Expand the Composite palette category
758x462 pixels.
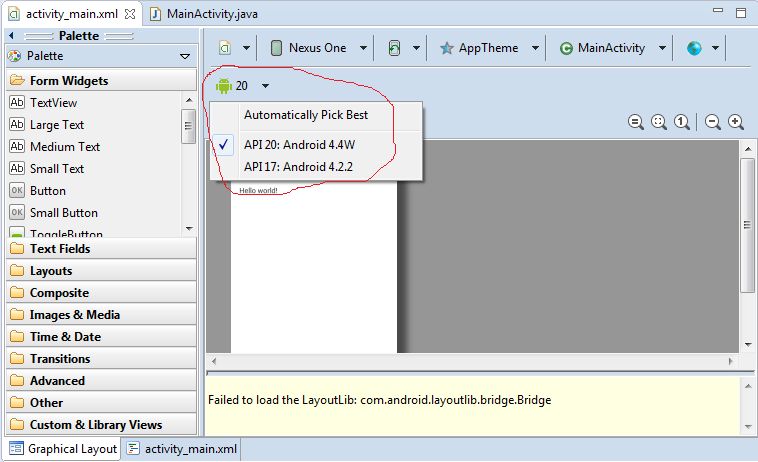[102, 293]
